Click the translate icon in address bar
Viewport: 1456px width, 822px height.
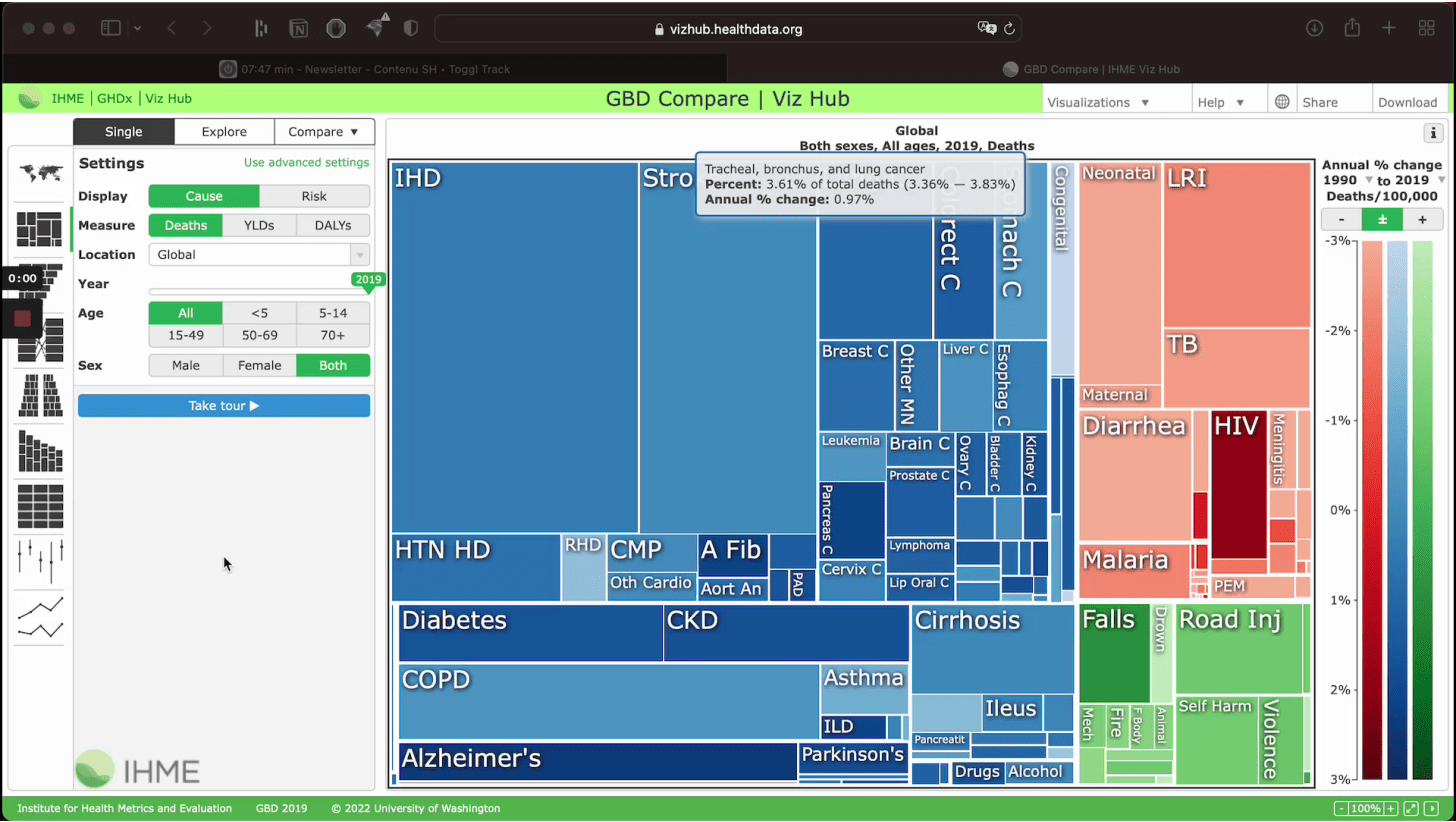(x=986, y=29)
